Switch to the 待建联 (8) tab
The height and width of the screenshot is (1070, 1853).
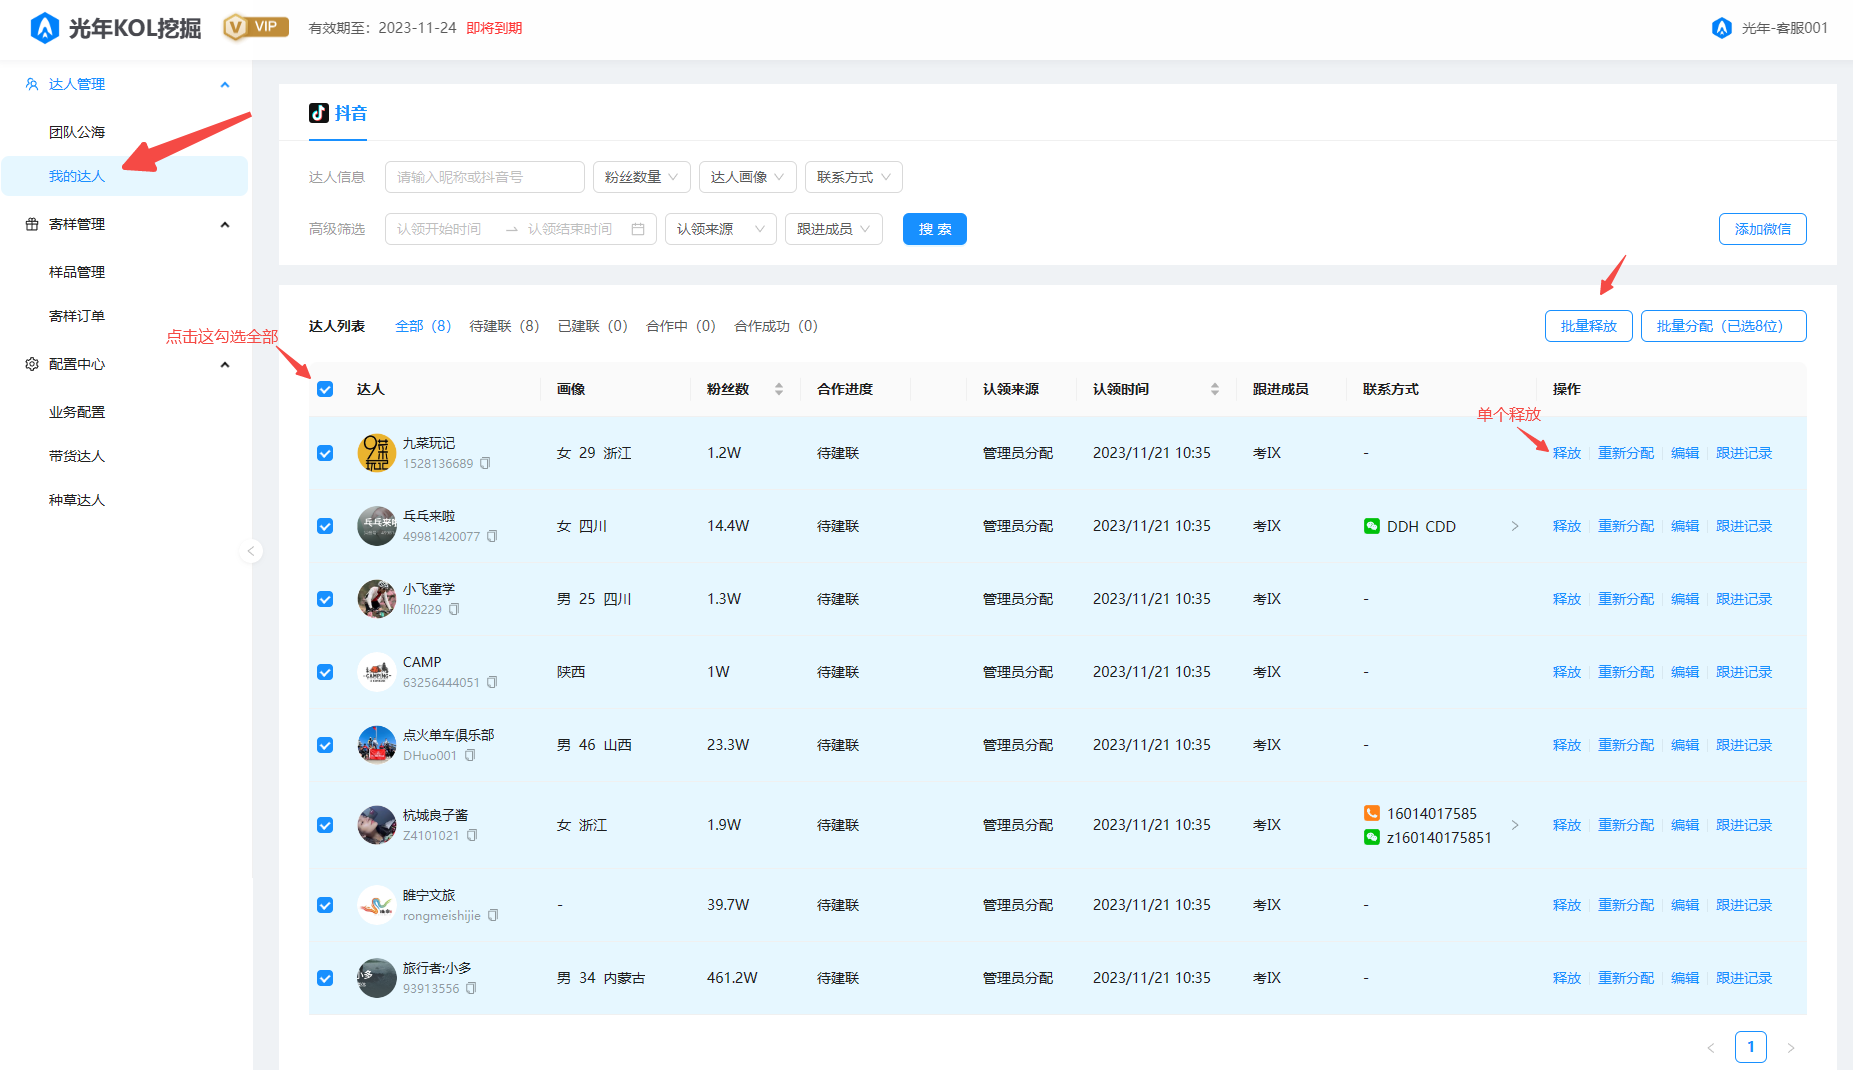pyautogui.click(x=504, y=326)
